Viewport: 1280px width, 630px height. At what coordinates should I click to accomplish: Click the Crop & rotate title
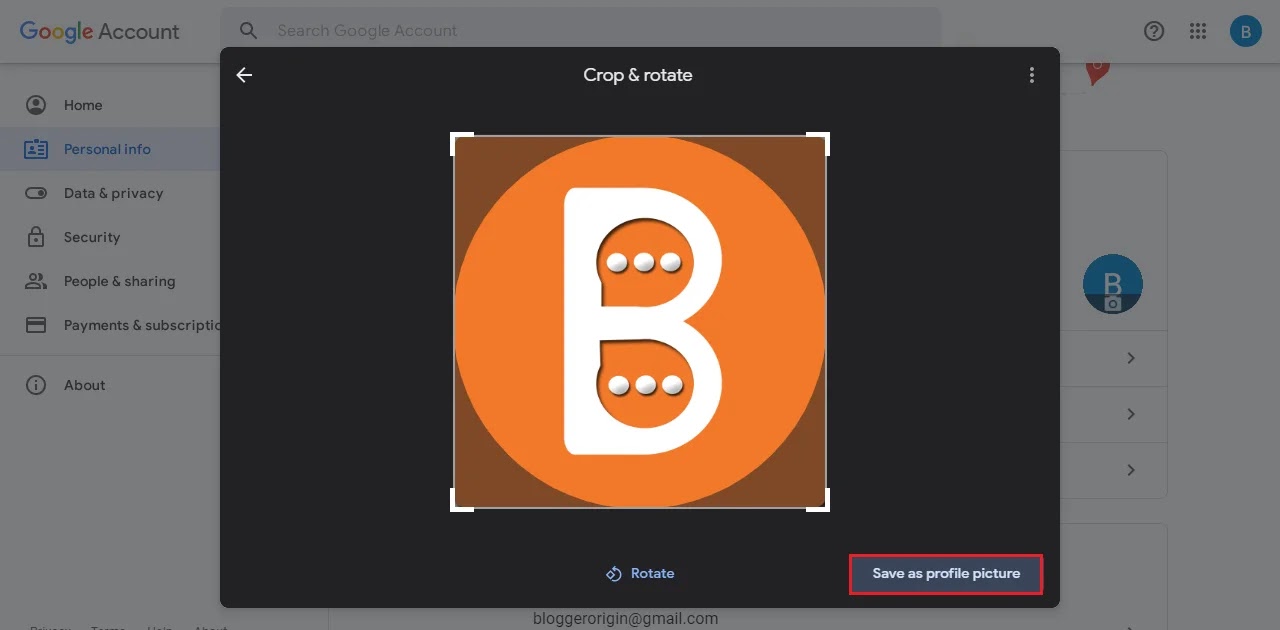click(638, 75)
